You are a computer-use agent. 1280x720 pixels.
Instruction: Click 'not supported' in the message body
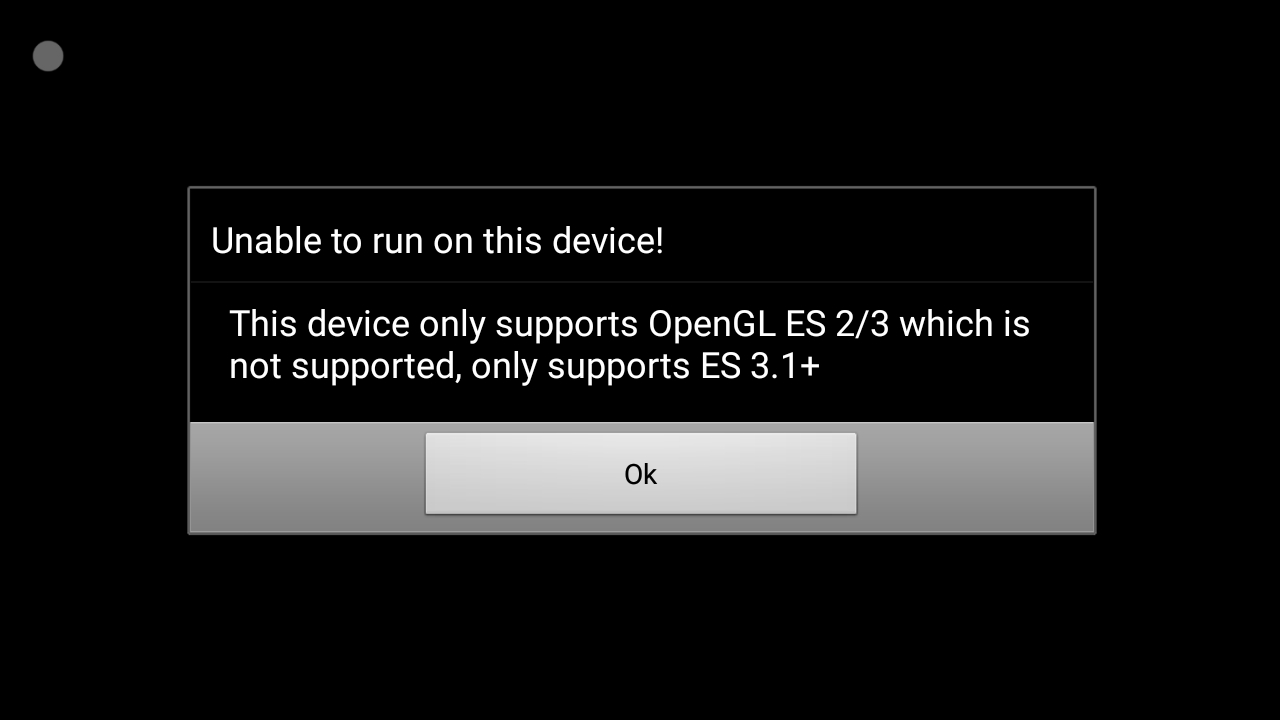[343, 367]
